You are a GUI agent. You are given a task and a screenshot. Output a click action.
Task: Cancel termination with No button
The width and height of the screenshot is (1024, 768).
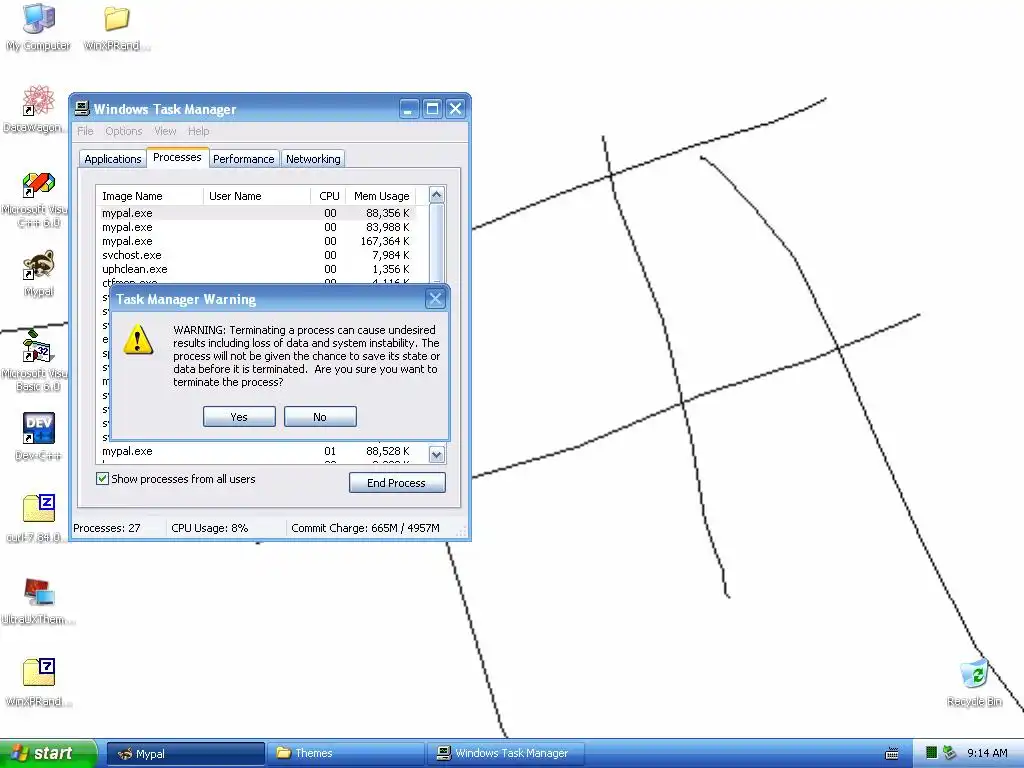pyautogui.click(x=320, y=417)
